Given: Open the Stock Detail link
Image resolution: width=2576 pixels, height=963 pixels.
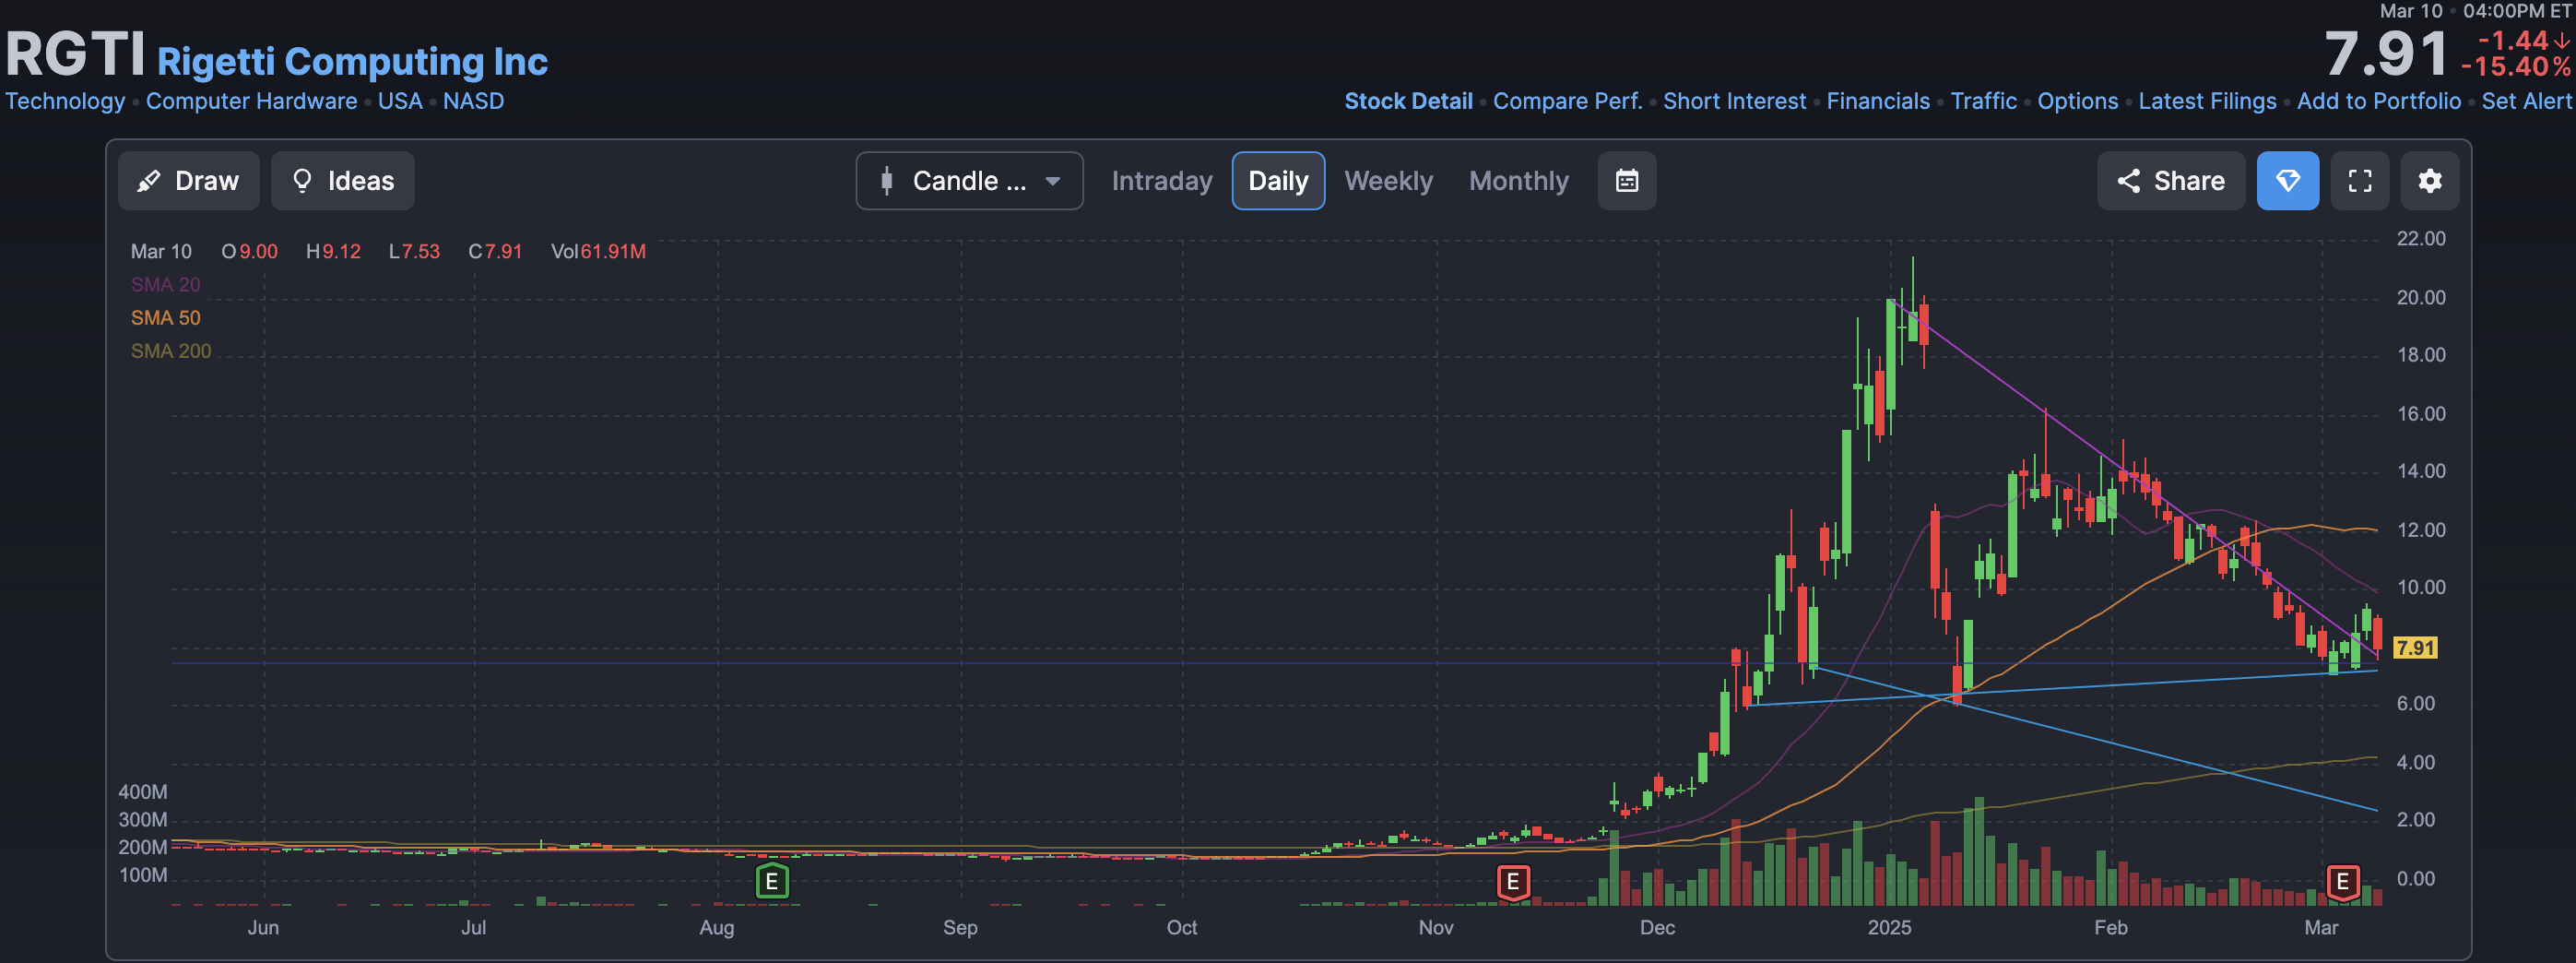Looking at the screenshot, I should [1408, 101].
